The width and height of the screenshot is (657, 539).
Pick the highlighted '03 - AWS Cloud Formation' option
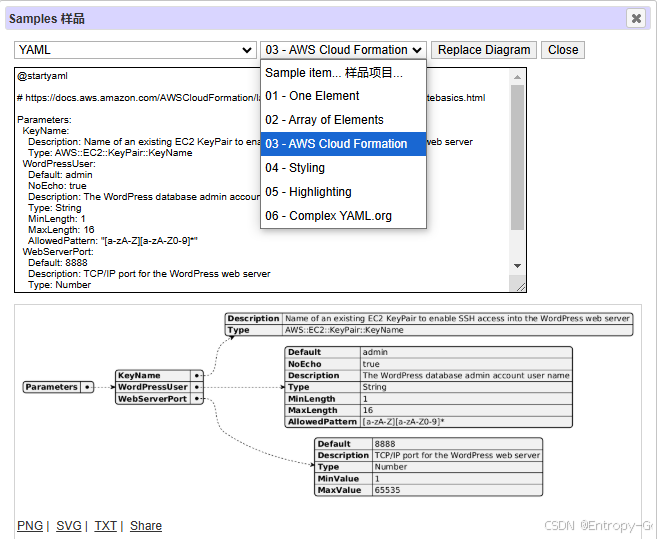pos(343,144)
